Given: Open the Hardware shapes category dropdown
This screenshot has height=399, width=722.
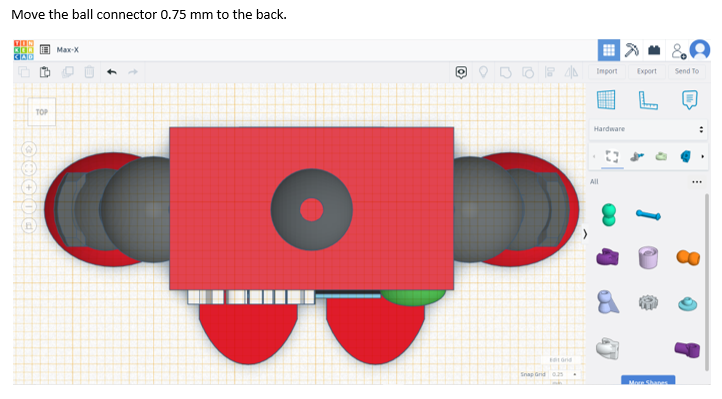Looking at the screenshot, I should 648,129.
